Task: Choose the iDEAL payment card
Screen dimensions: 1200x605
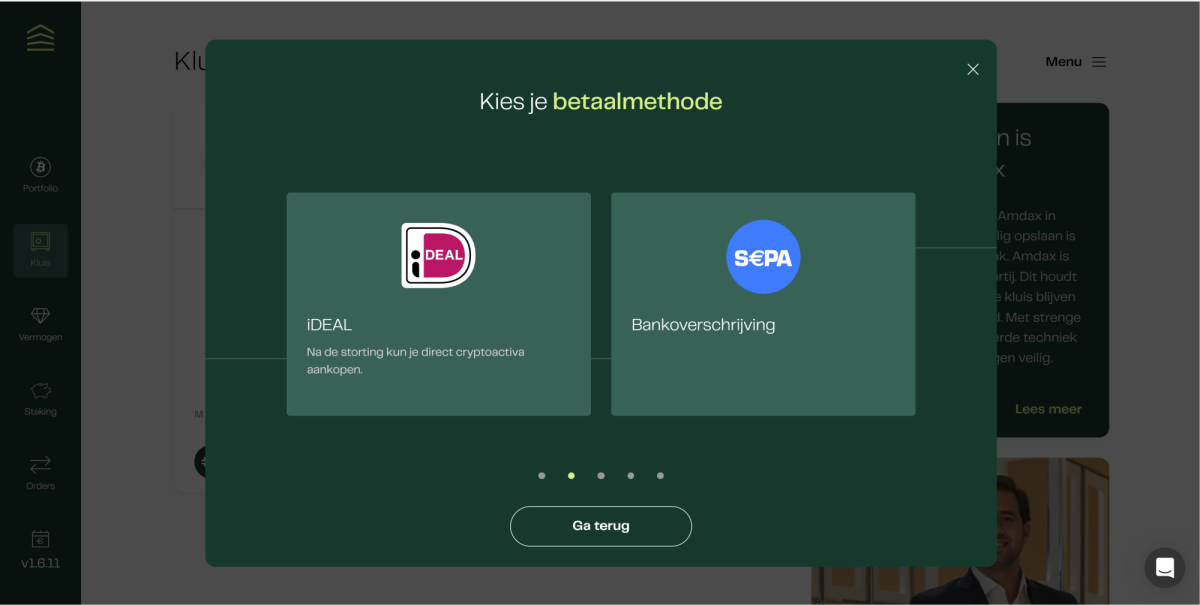Action: (x=439, y=304)
